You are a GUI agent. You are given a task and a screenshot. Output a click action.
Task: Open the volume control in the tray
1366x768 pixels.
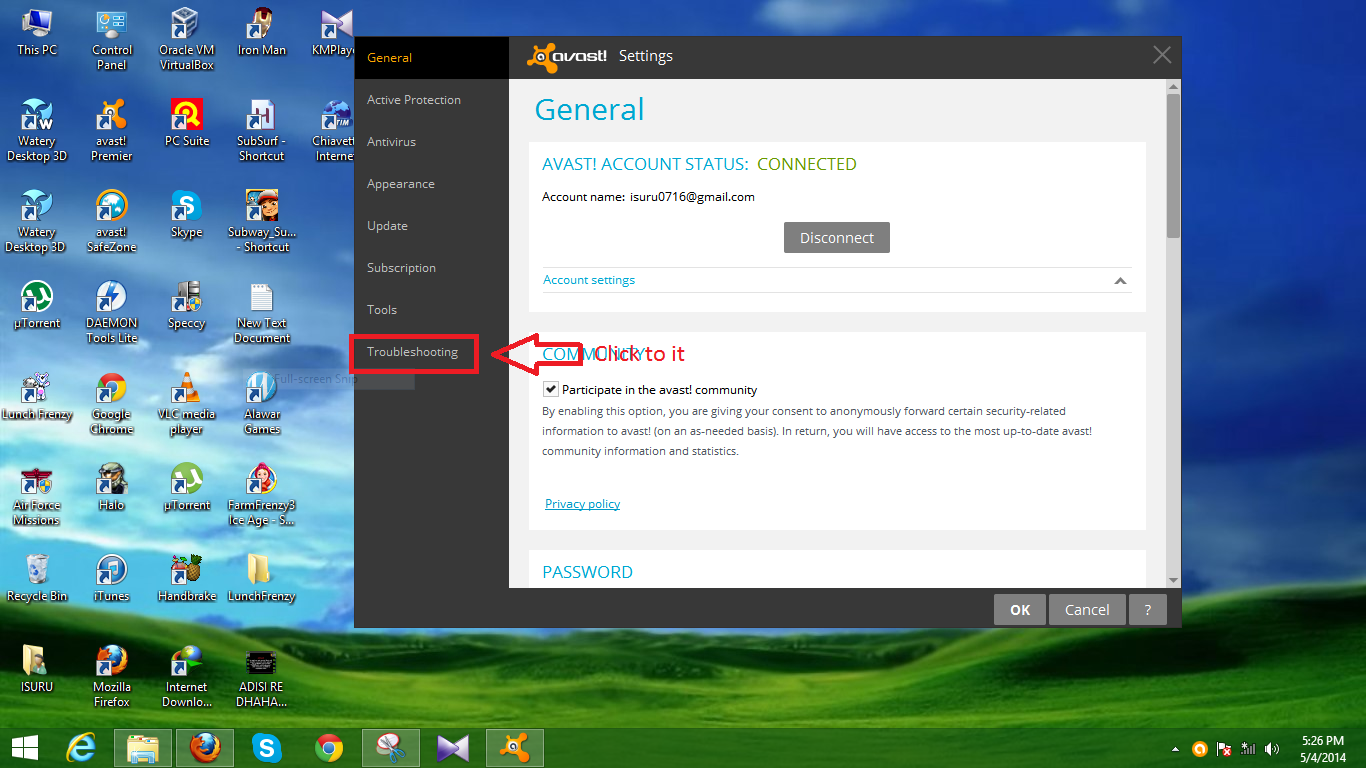(1272, 748)
